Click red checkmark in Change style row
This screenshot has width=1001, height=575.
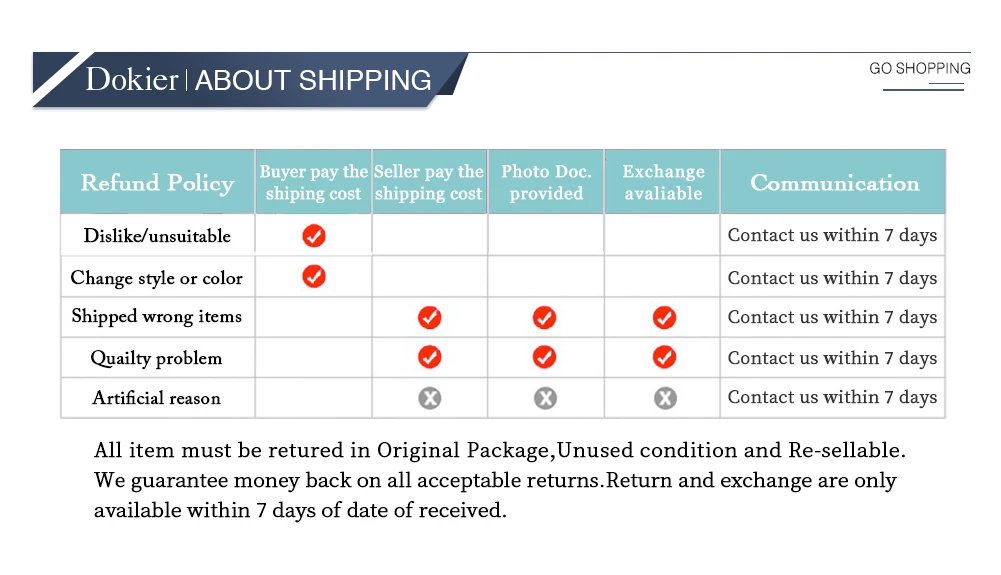pos(314,276)
